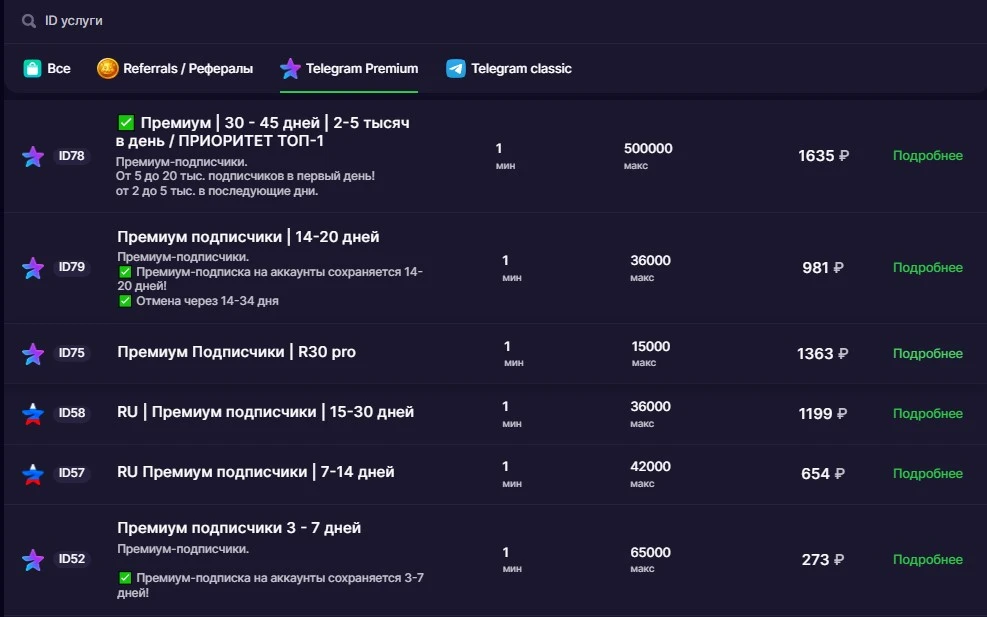Click the Russian flag star icon for ID58
The image size is (987, 617).
[x=33, y=414]
